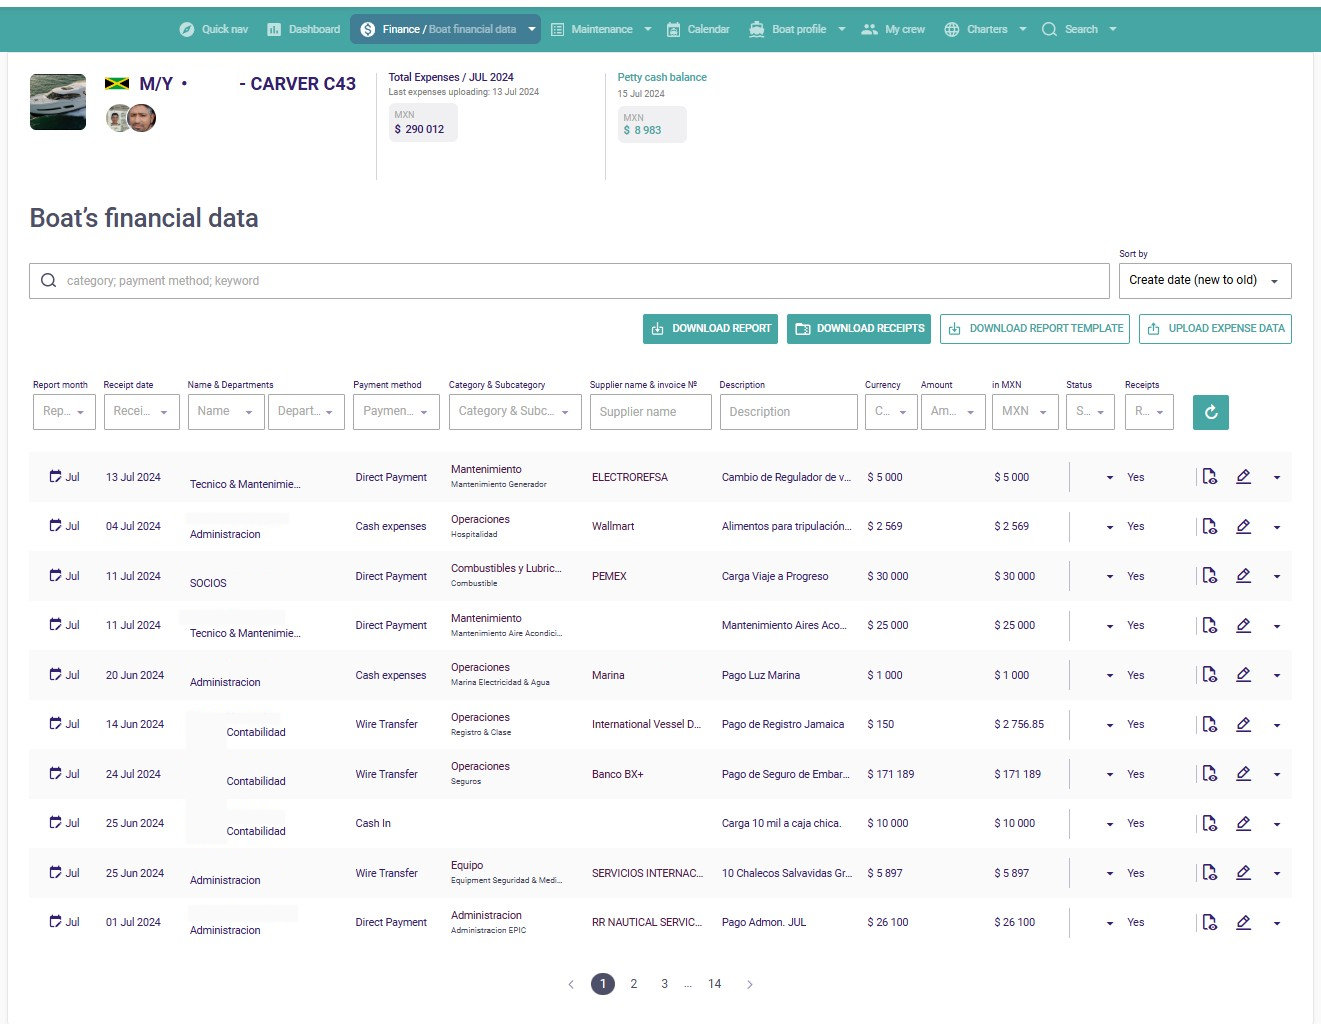Click DOWNLOAD REPORT TEMPLATE button
This screenshot has width=1321, height=1024.
1035,329
